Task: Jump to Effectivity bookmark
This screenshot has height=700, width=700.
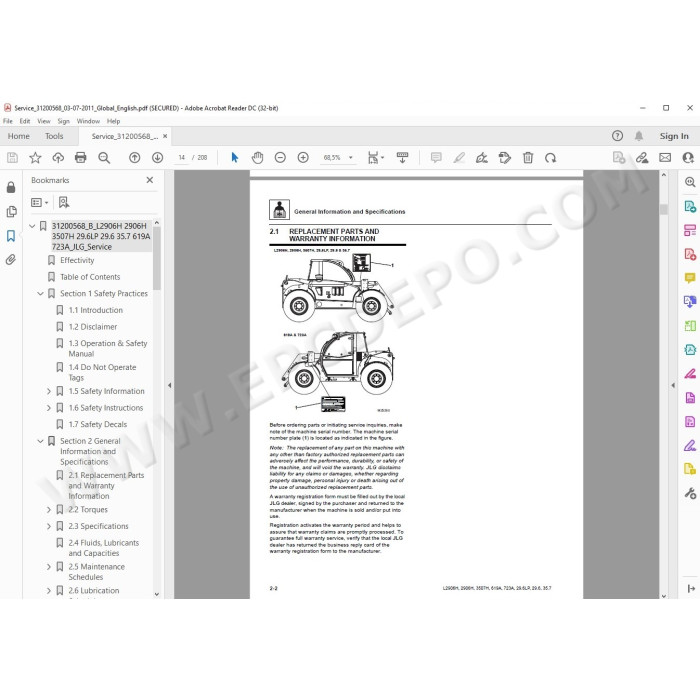Action: tap(77, 260)
